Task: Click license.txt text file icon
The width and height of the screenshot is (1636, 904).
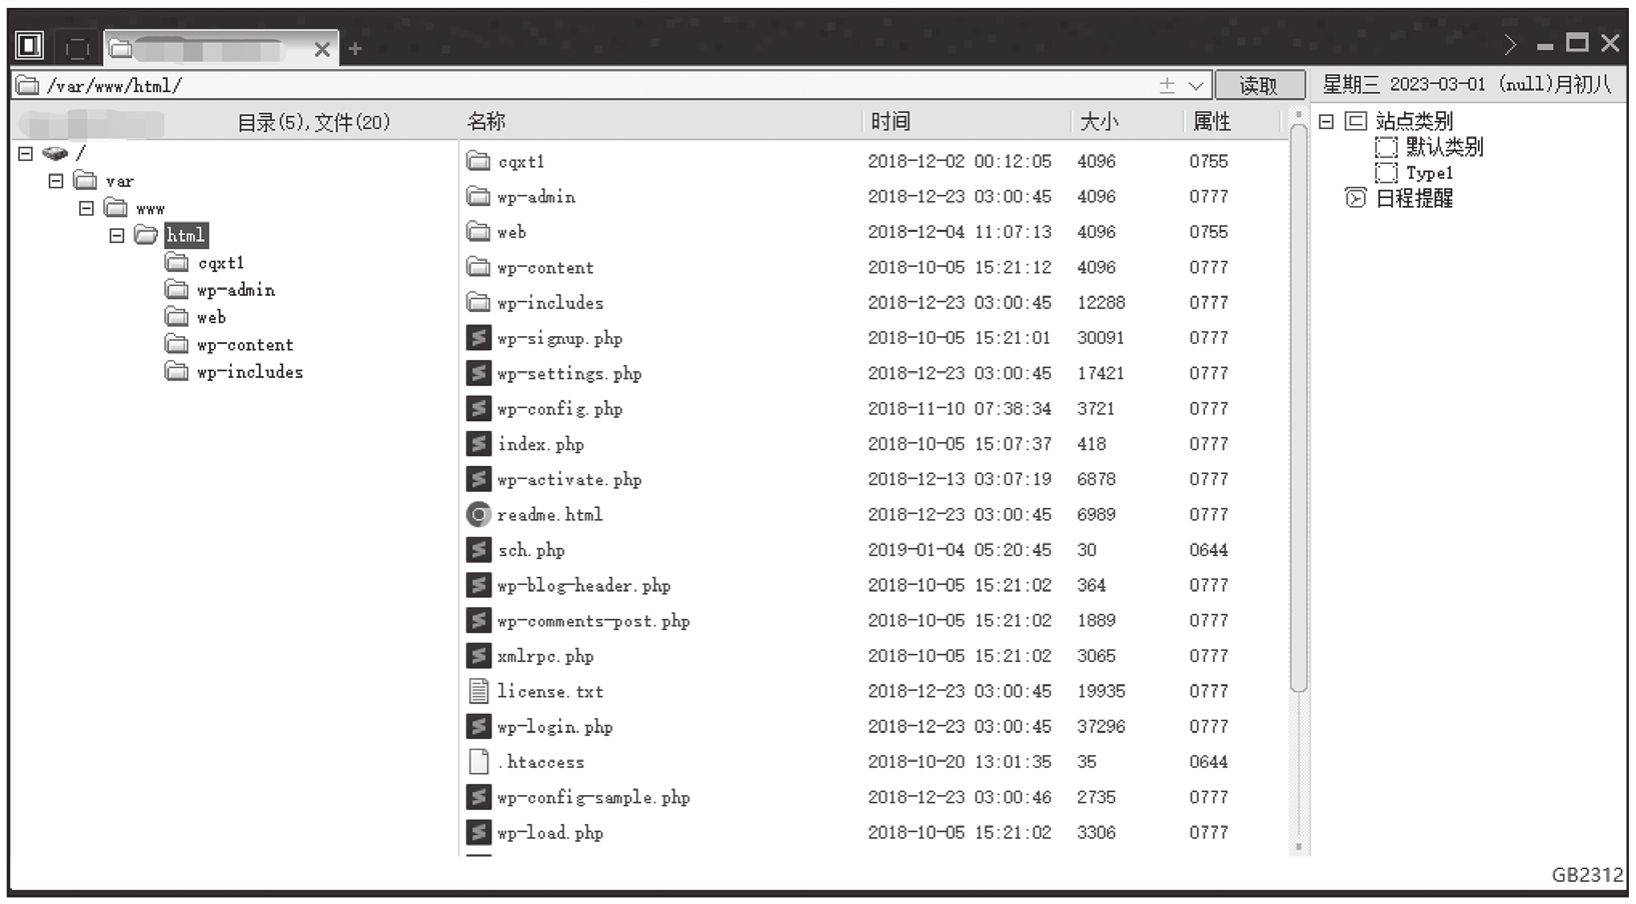Action: coord(479,691)
